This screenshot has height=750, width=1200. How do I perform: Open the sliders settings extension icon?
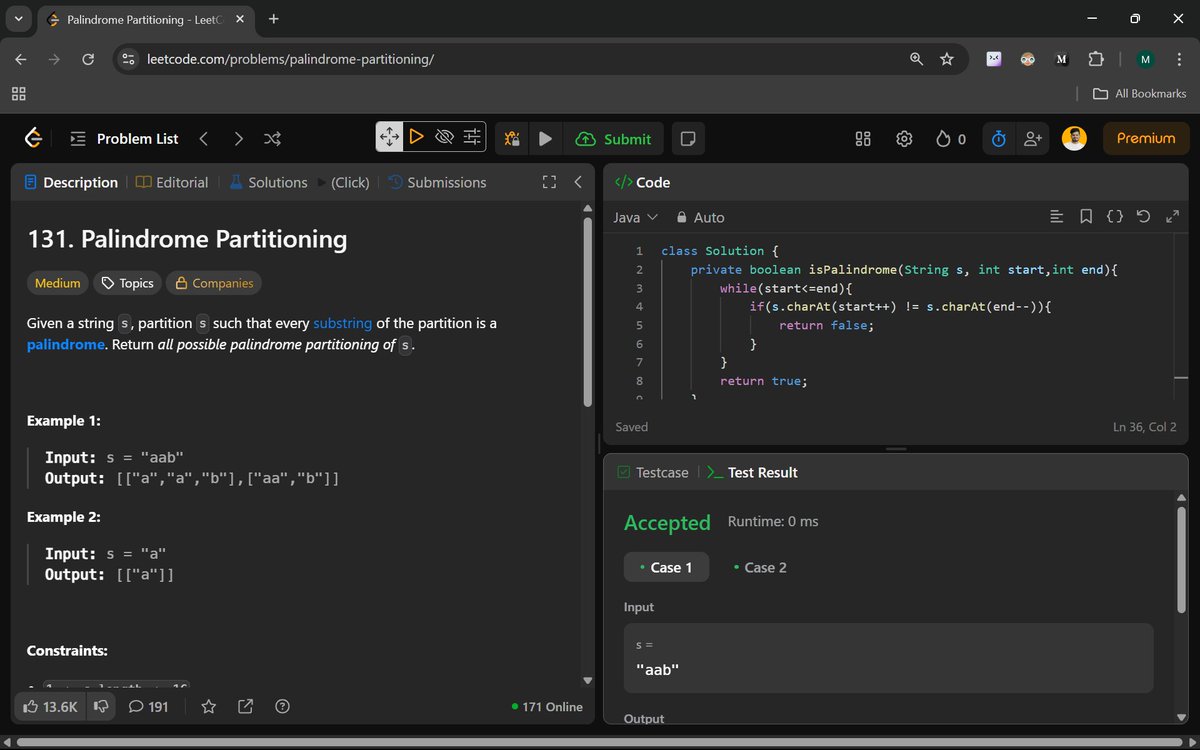(x=472, y=137)
